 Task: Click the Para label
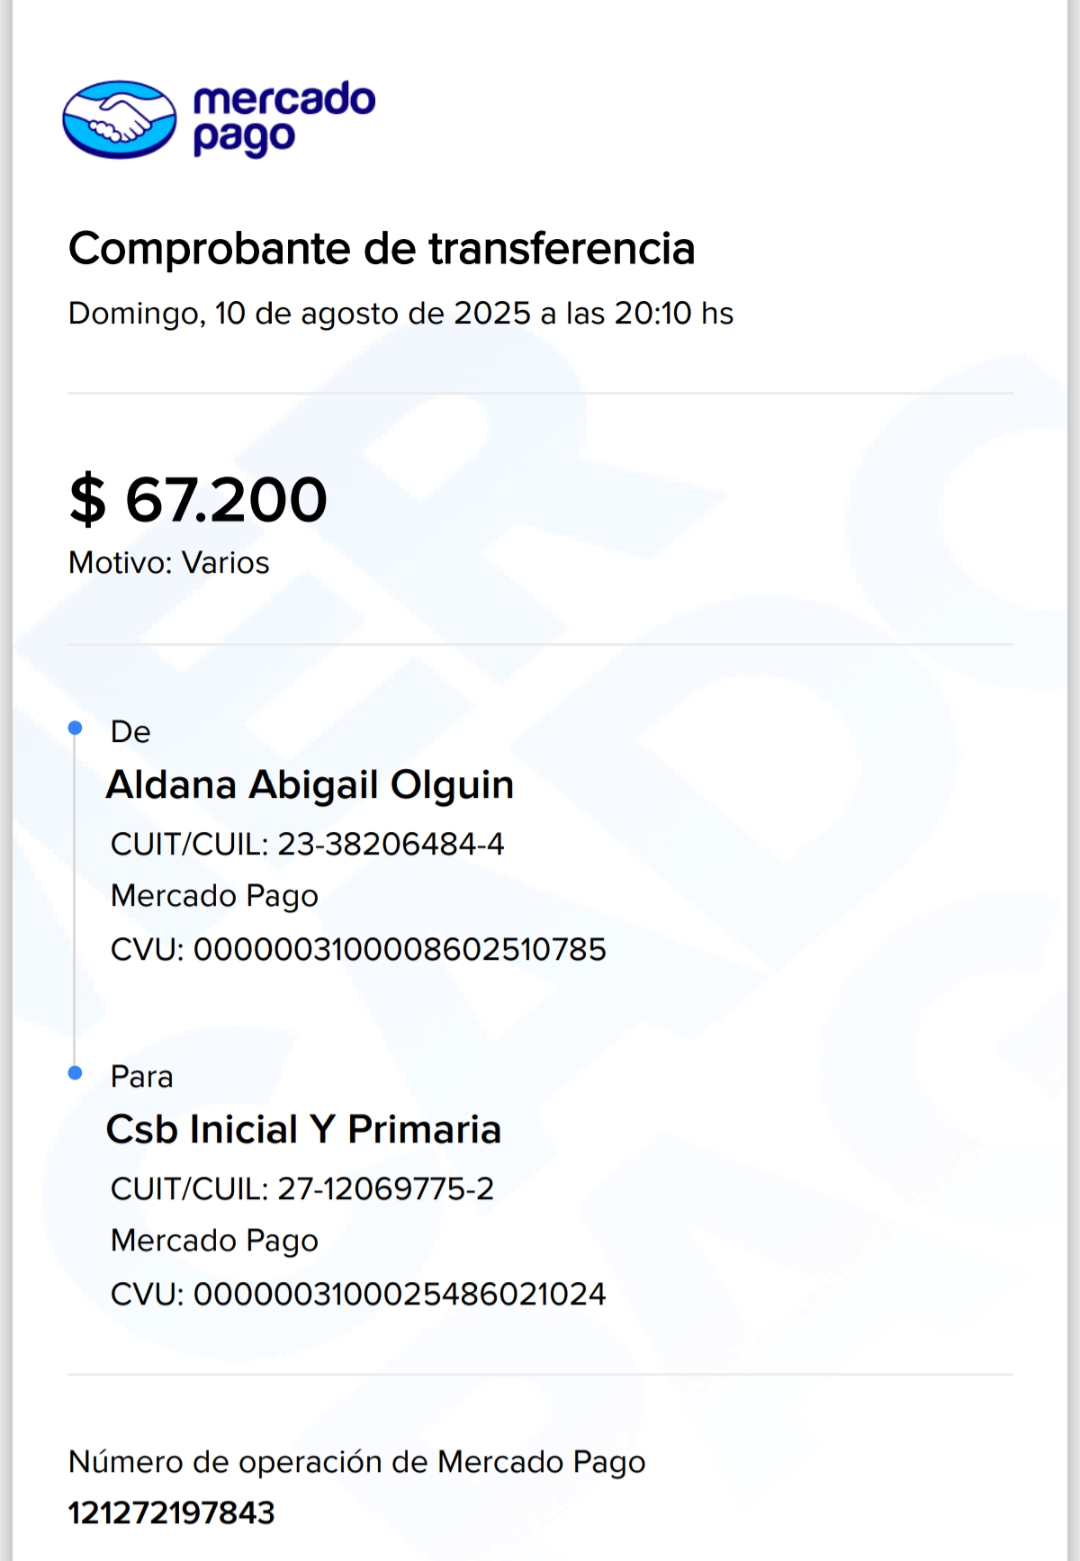point(141,1077)
